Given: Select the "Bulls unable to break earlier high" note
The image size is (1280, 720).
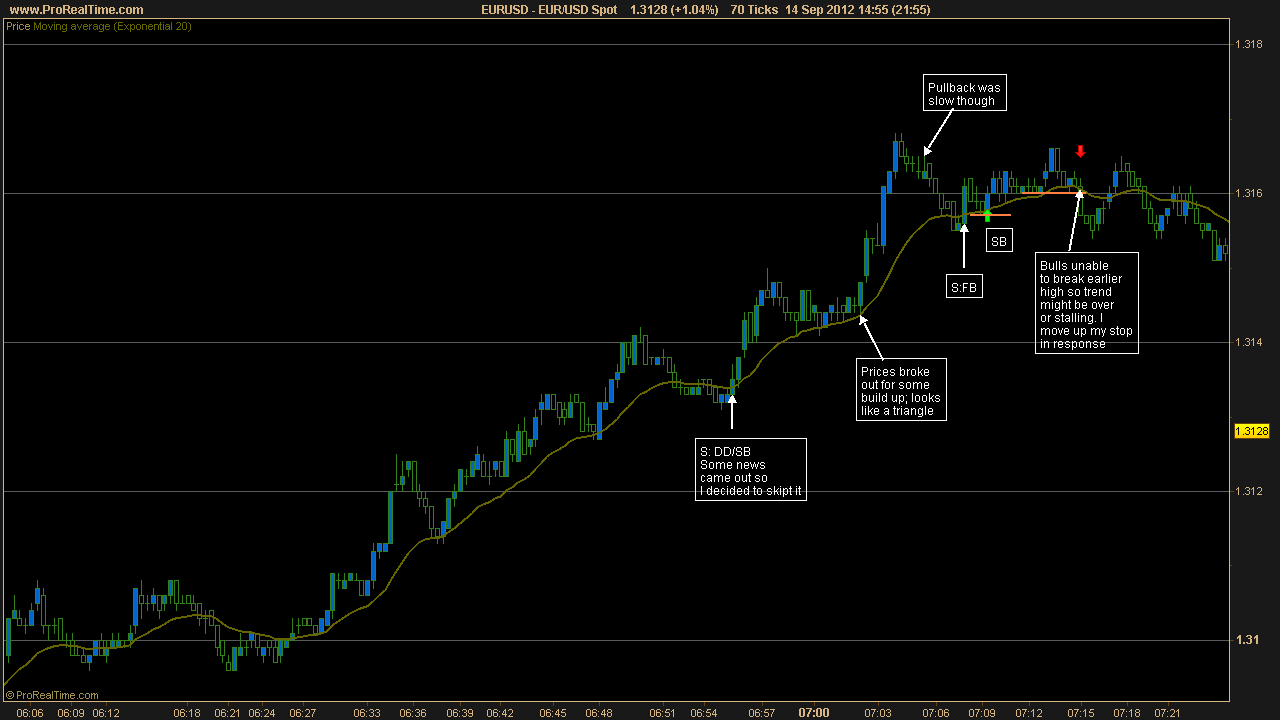Looking at the screenshot, I should point(1087,303).
